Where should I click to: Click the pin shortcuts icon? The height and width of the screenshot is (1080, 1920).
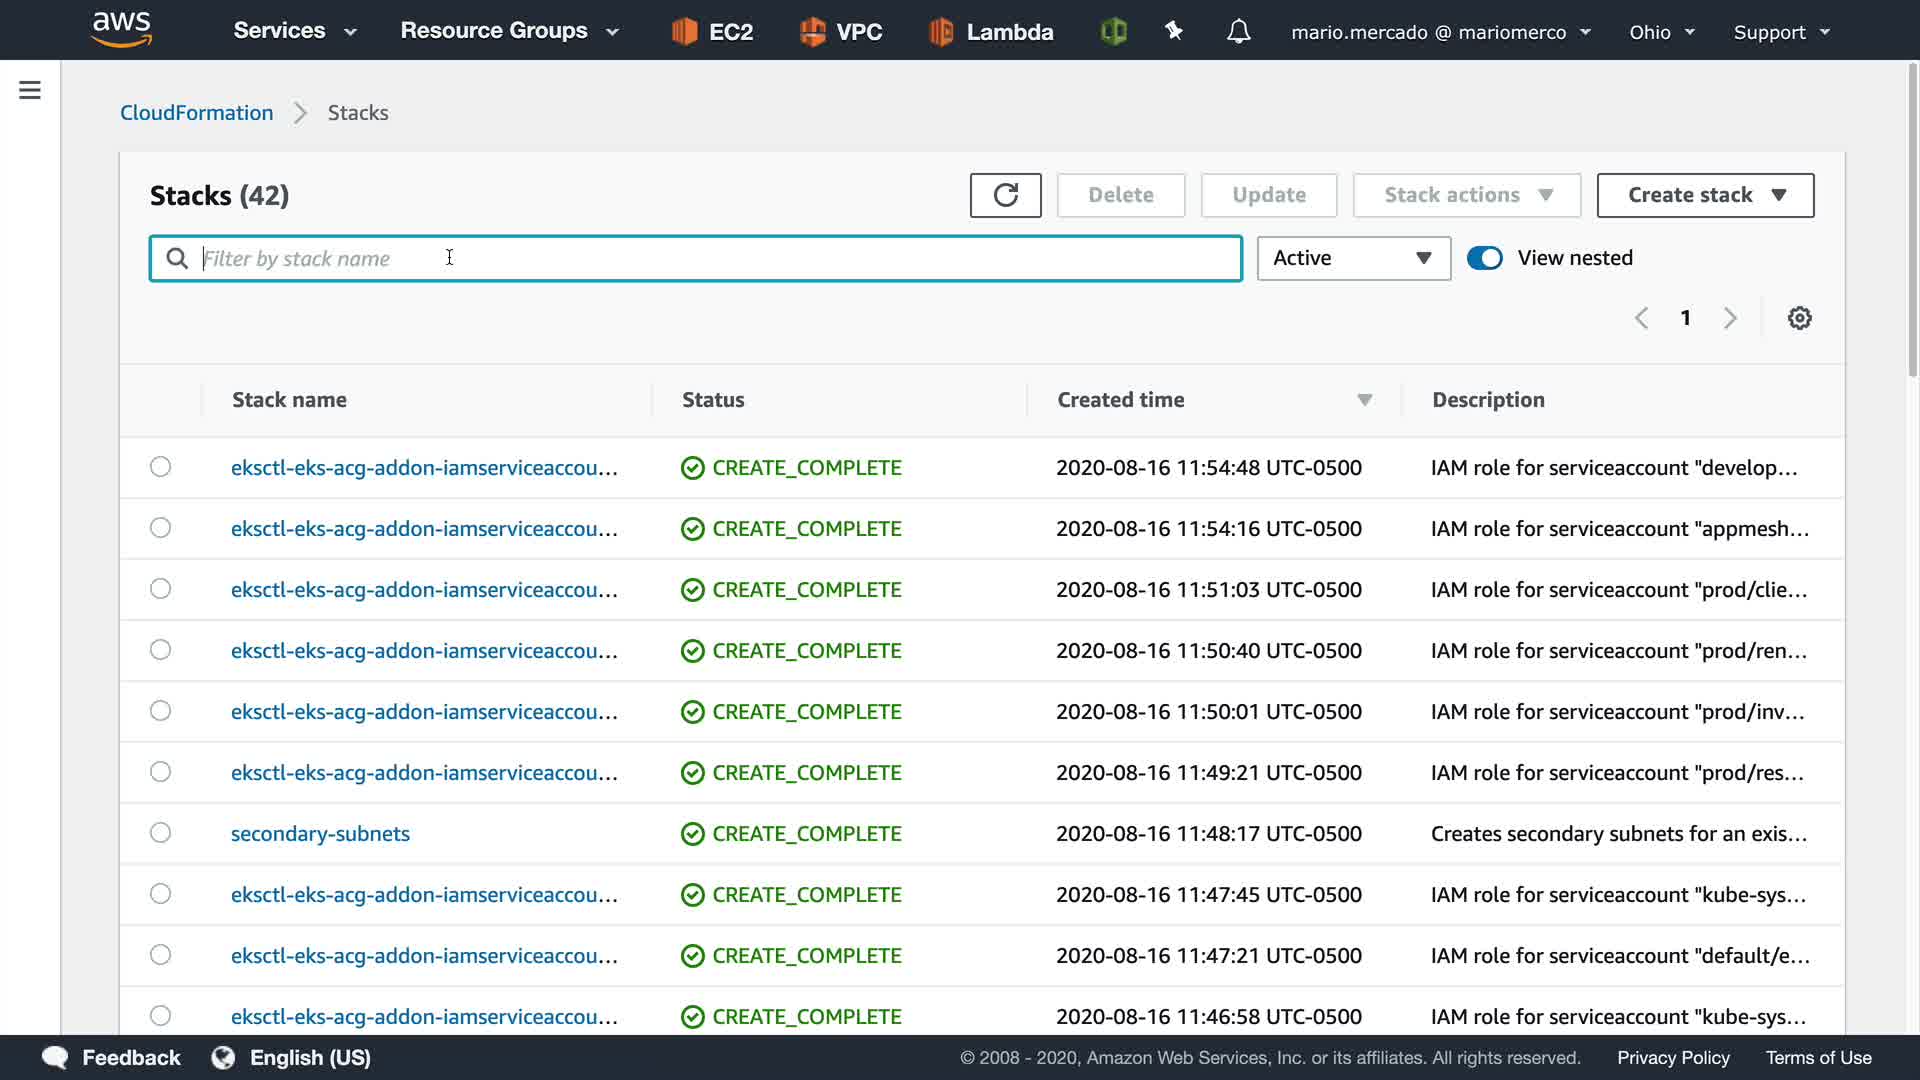pos(1174,32)
